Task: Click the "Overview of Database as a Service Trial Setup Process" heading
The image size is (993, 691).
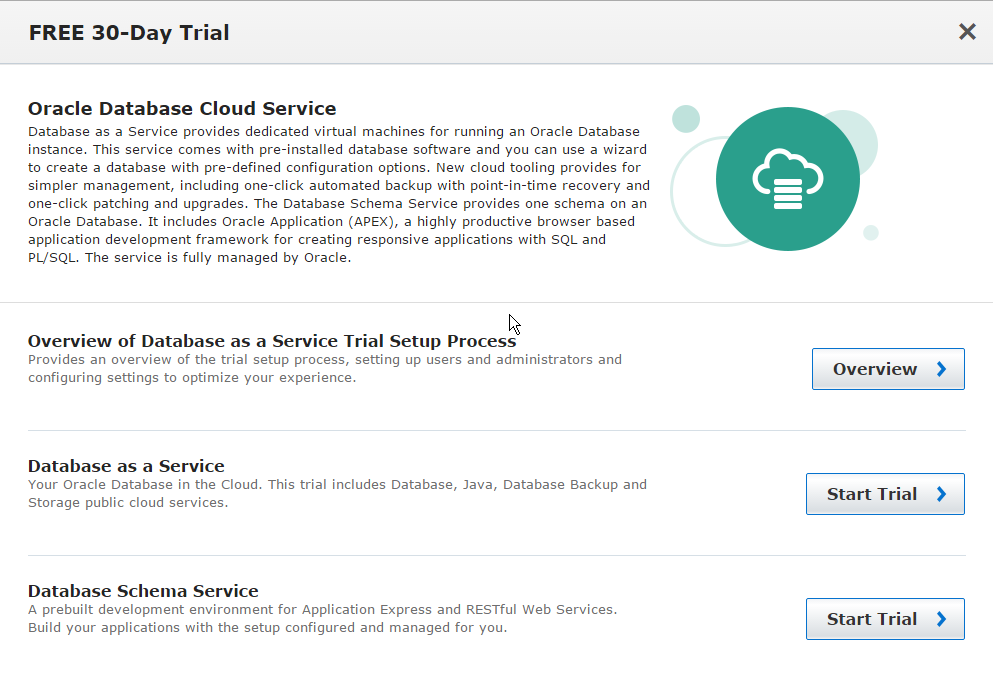Action: [272, 341]
